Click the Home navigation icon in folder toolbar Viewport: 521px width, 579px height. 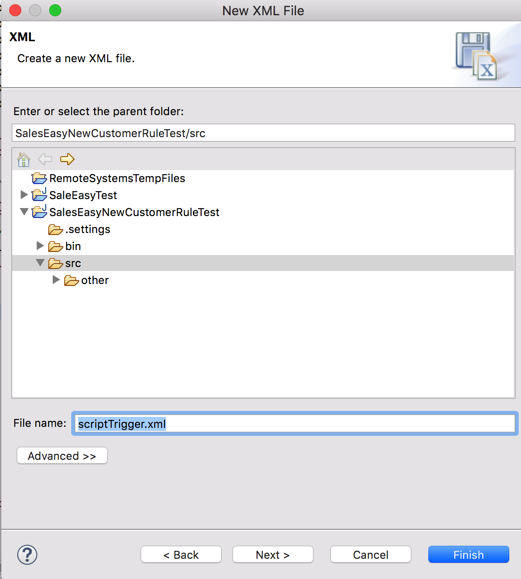[24, 160]
